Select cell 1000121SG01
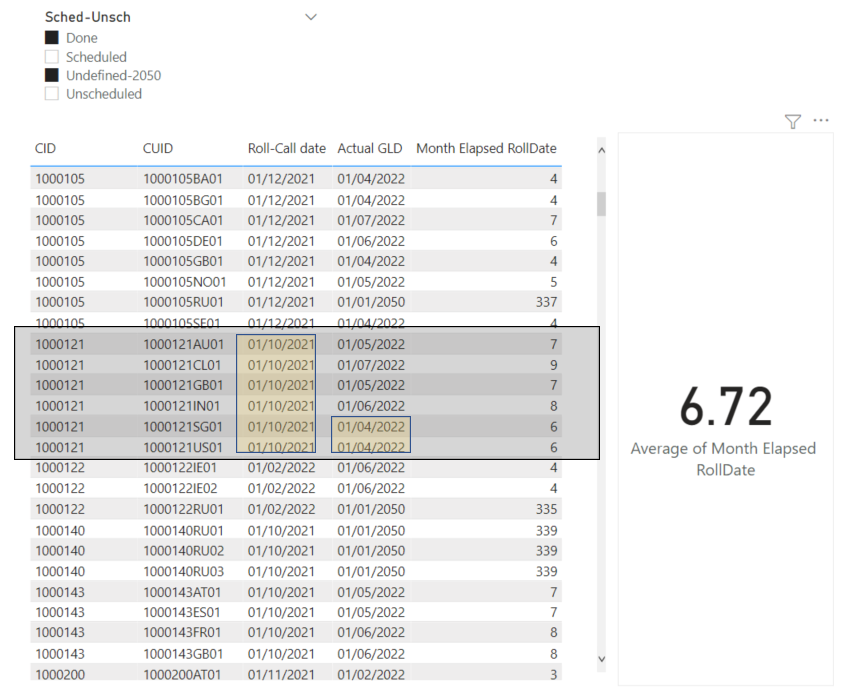868x700 pixels. [x=183, y=427]
